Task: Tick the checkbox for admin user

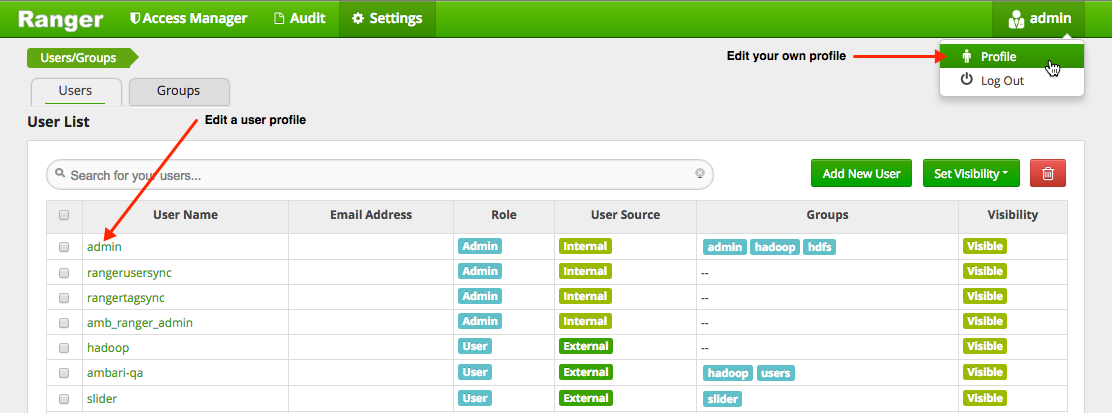Action: [64, 246]
